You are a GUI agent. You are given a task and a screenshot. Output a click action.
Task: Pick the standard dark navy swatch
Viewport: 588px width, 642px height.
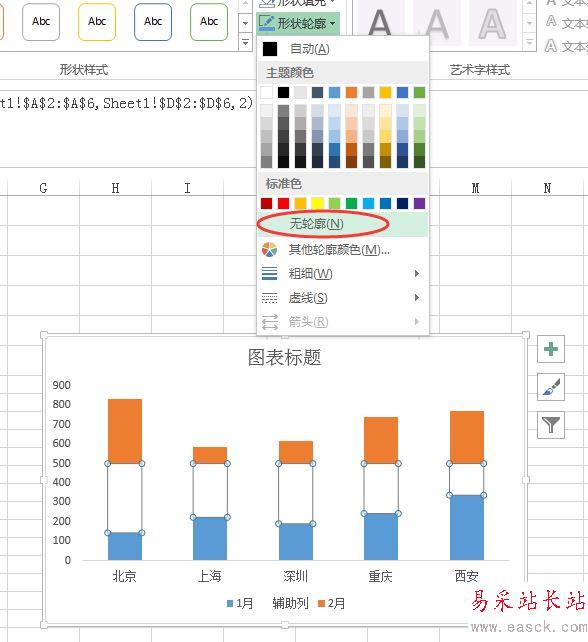[x=403, y=203]
